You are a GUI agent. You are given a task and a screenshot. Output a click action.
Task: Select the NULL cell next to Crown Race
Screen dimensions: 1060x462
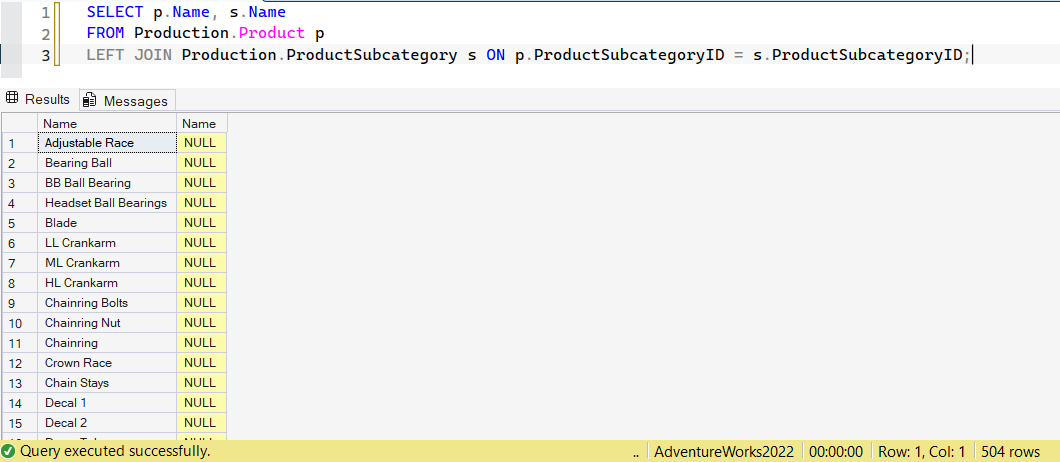(201, 363)
